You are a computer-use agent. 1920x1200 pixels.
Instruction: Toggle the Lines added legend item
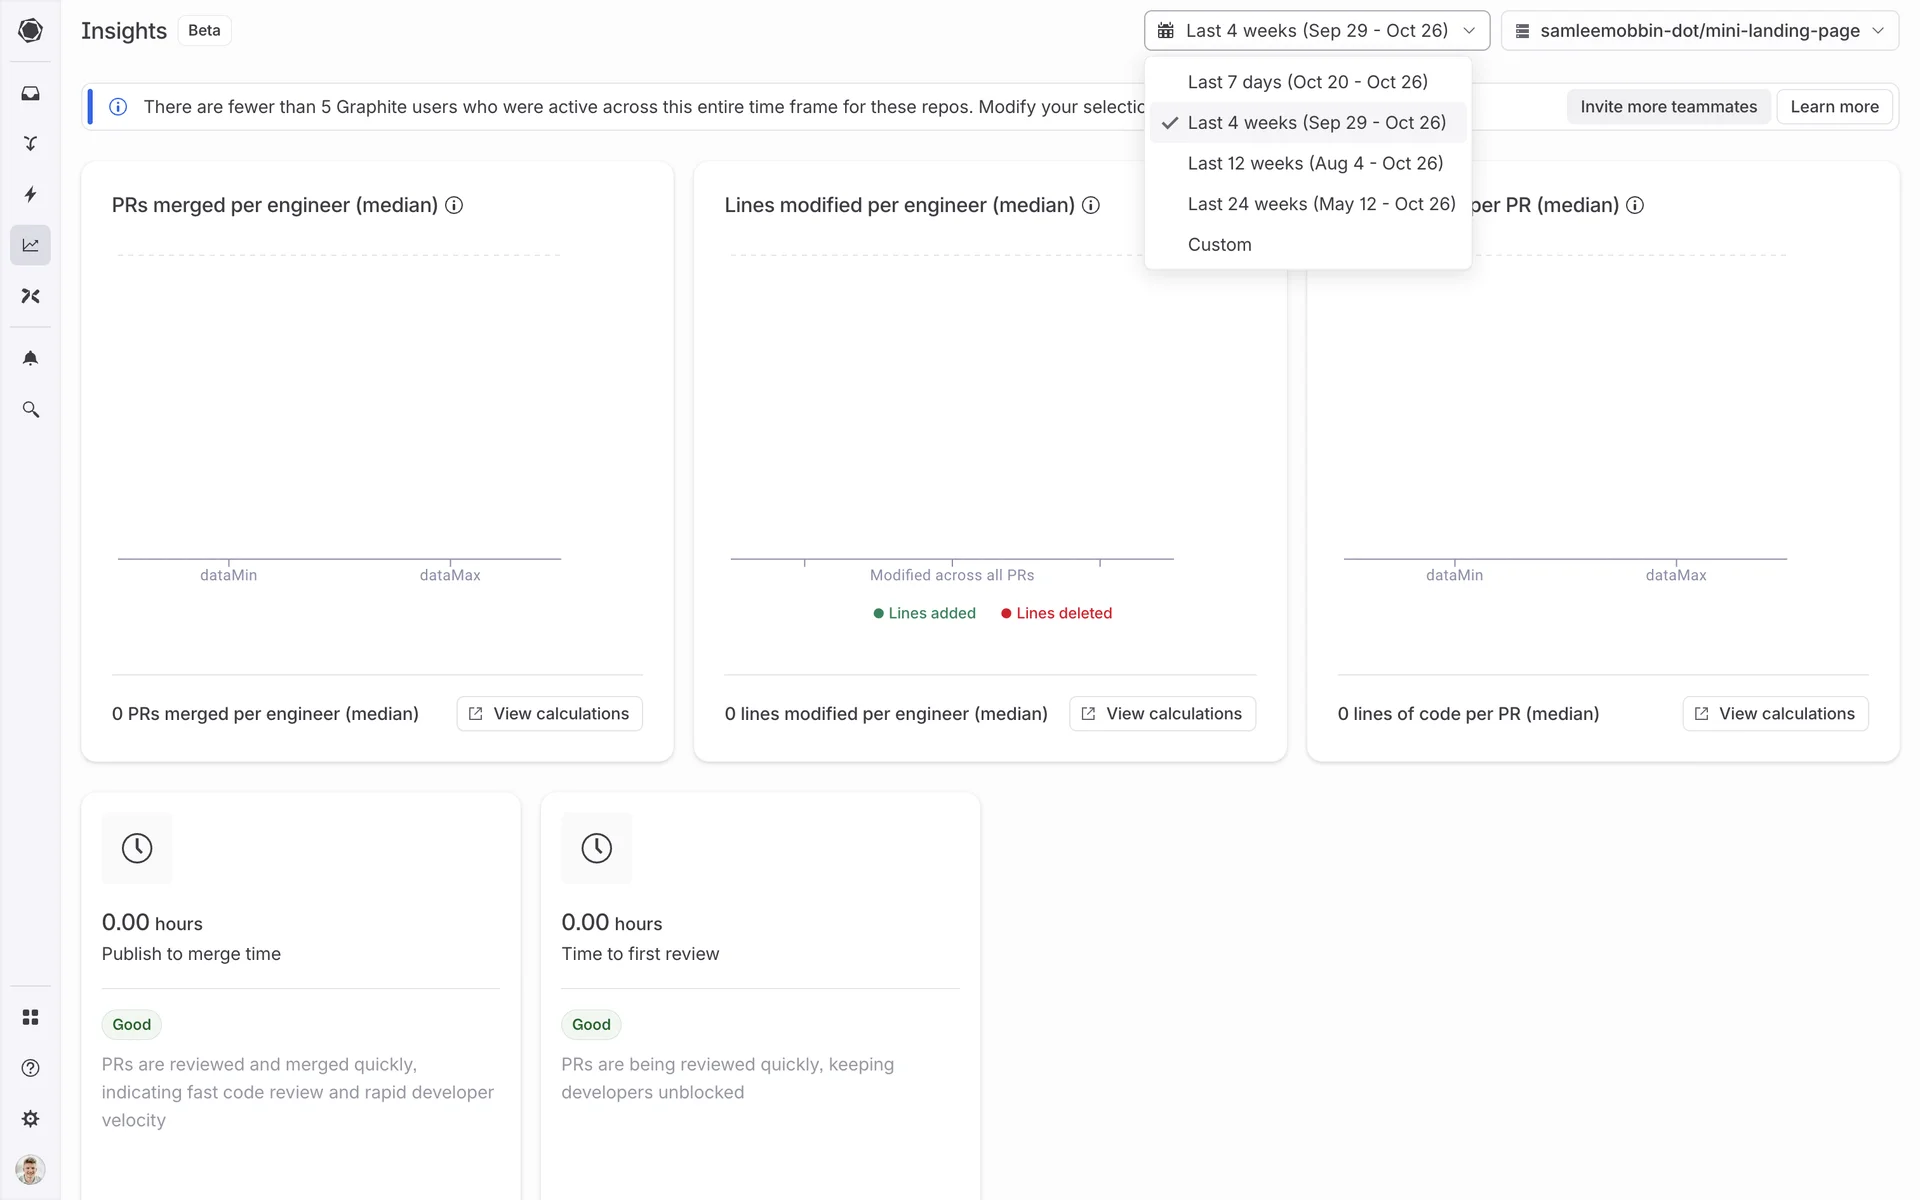pos(924,613)
